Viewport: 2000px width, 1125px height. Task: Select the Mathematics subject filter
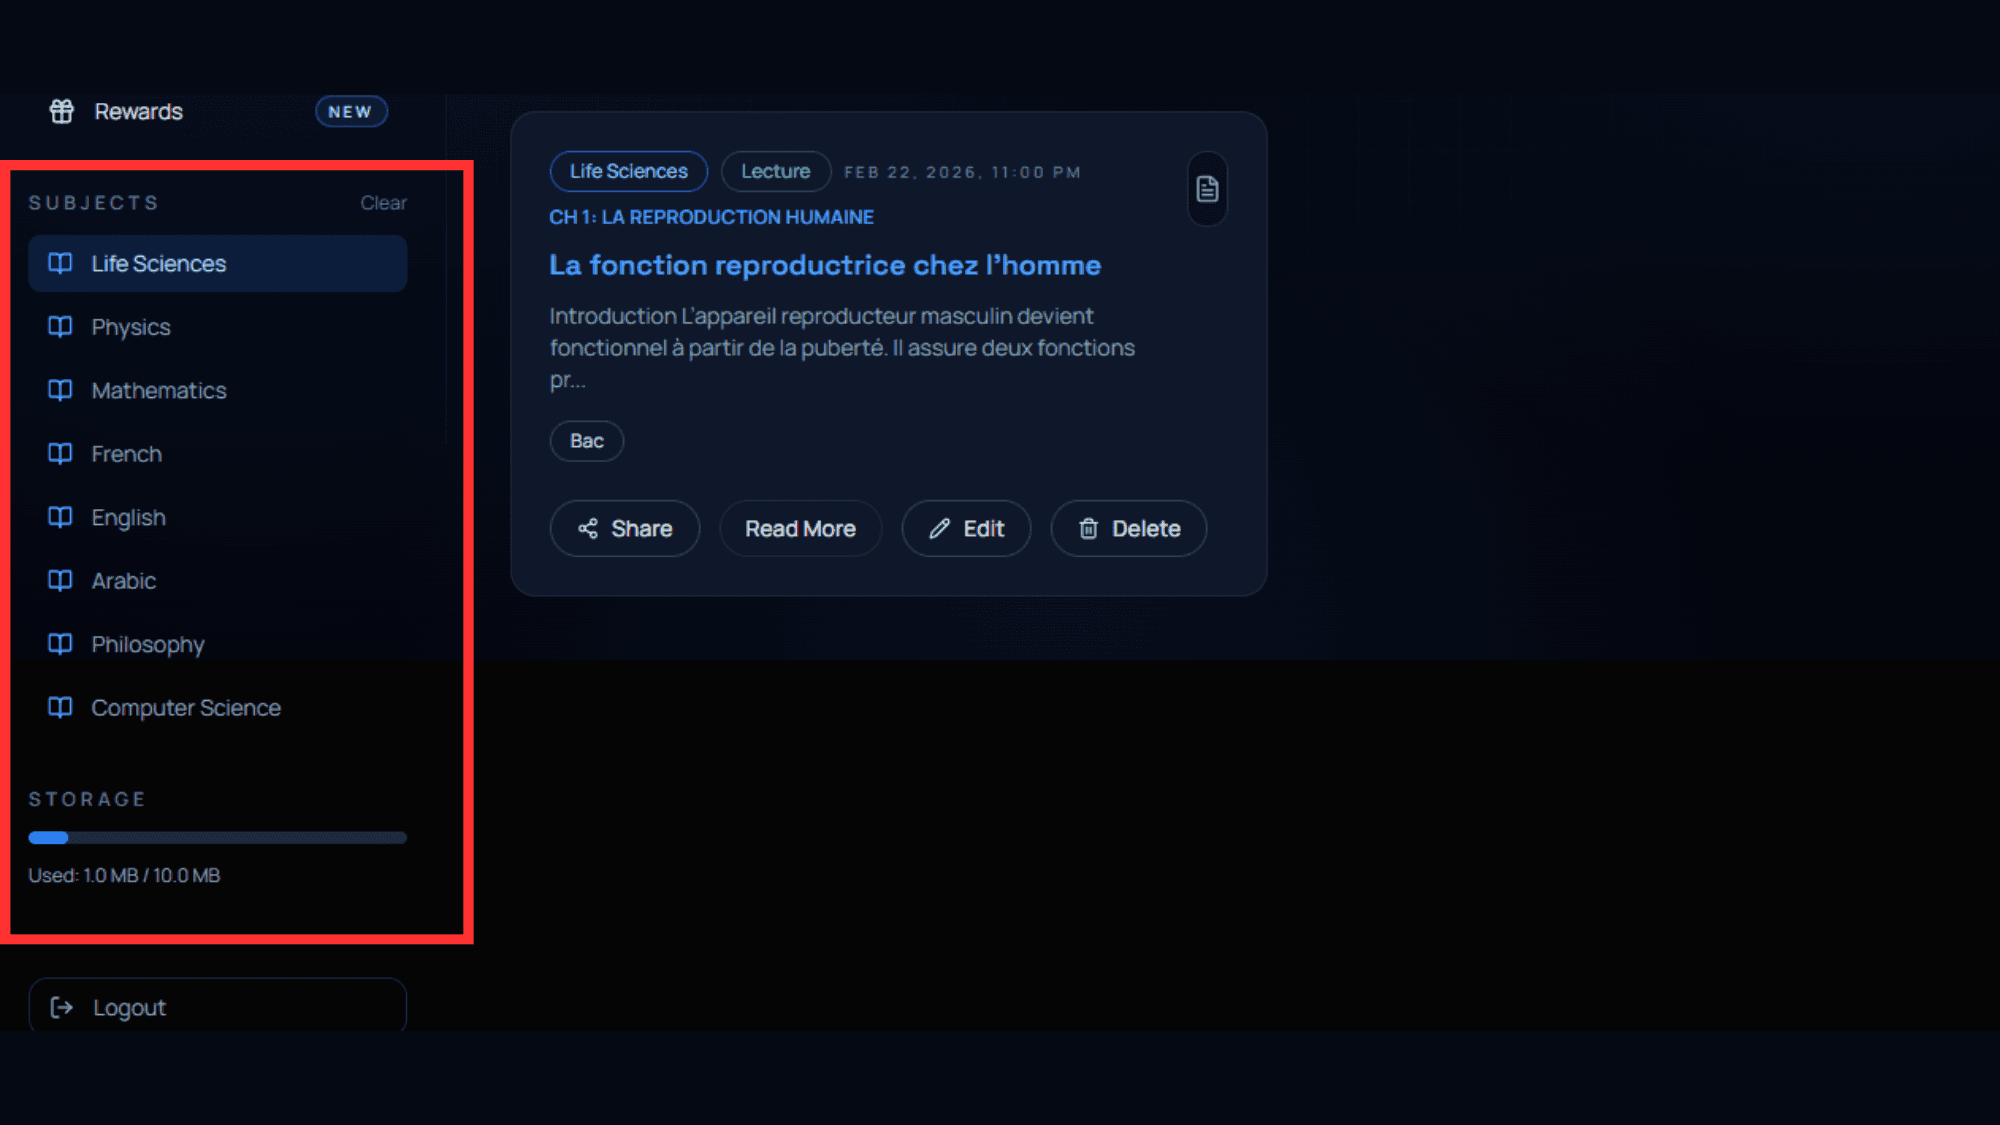coord(159,391)
